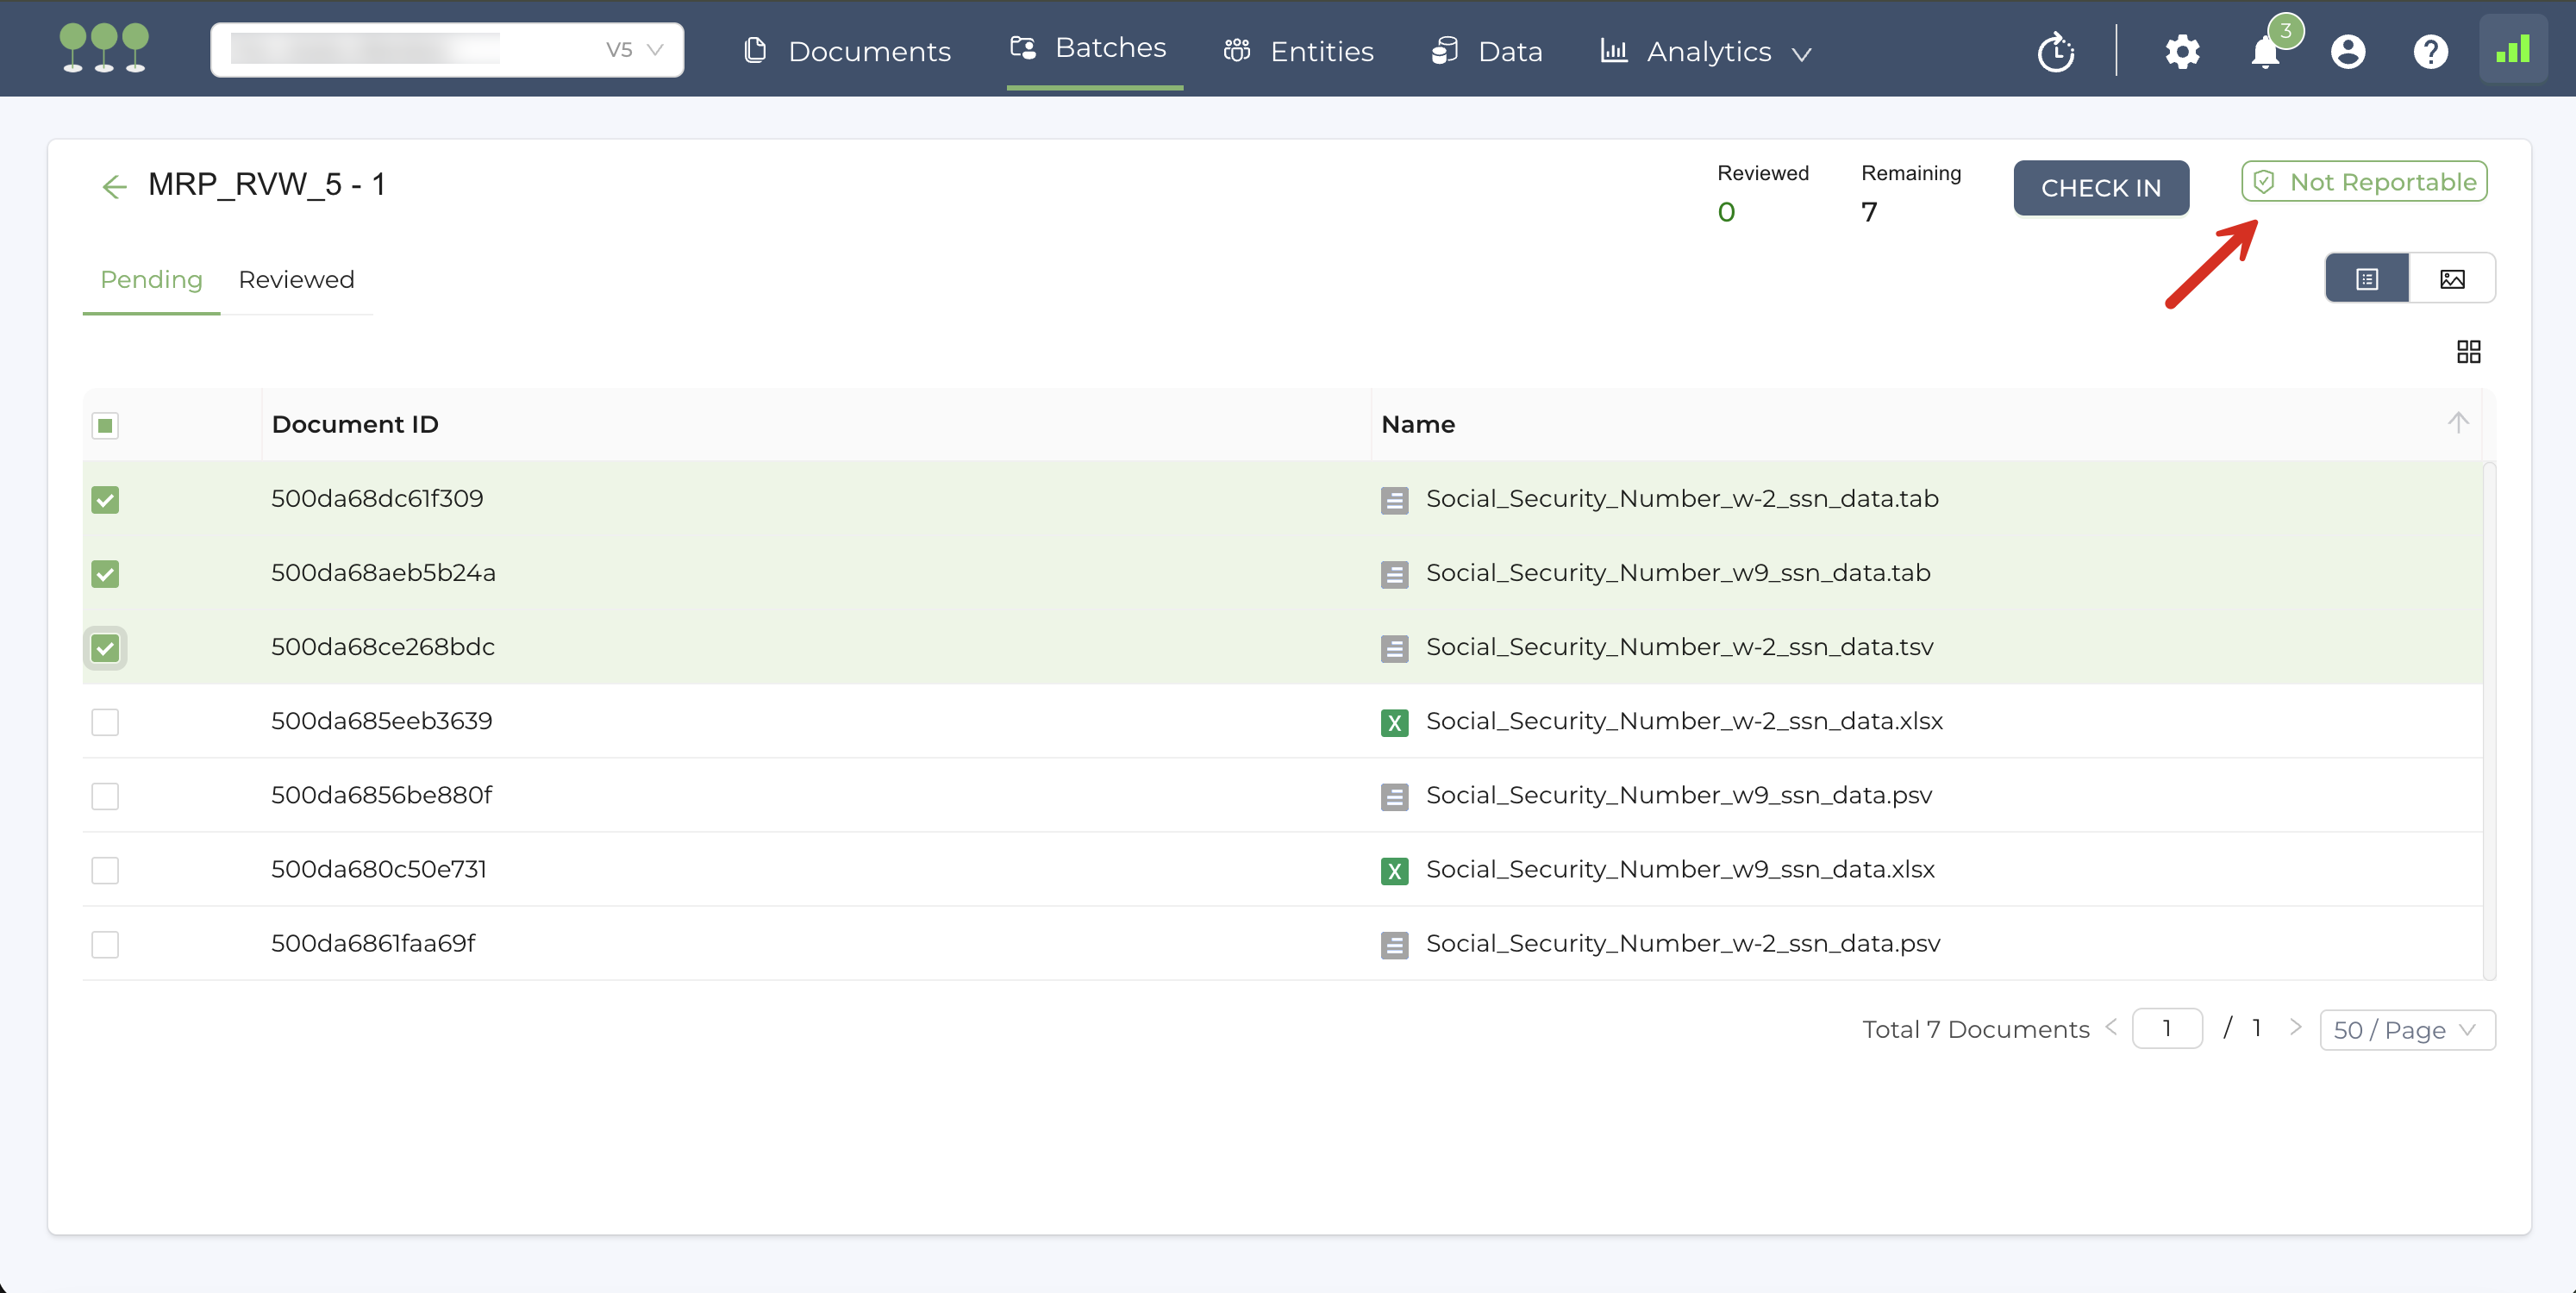Click the green bar chart icon
The image size is (2576, 1293).
click(2511, 49)
